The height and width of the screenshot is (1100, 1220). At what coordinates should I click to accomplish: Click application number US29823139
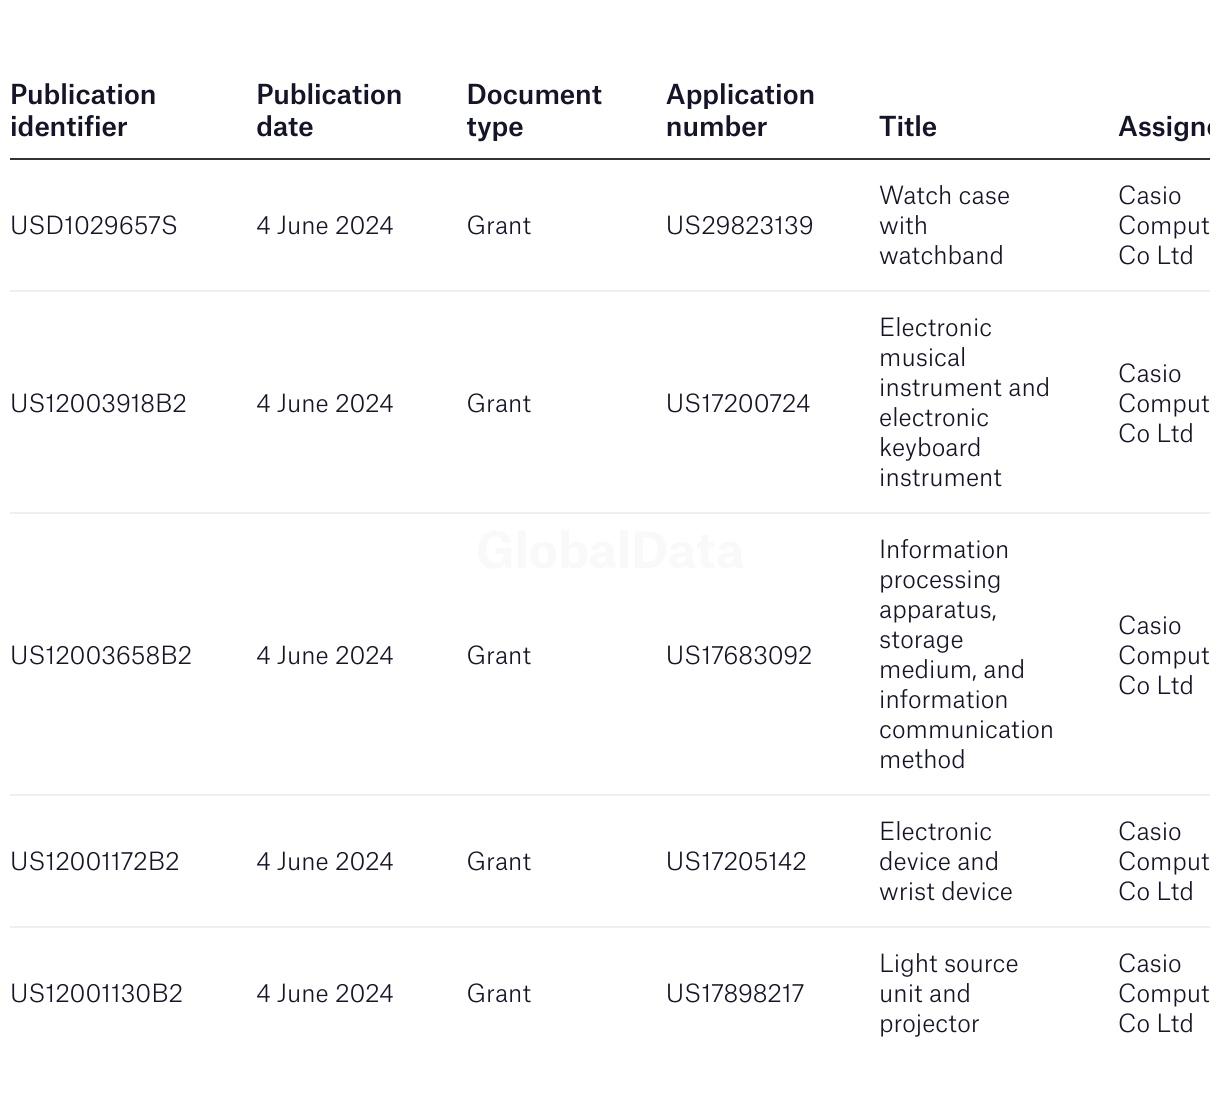[x=740, y=226]
